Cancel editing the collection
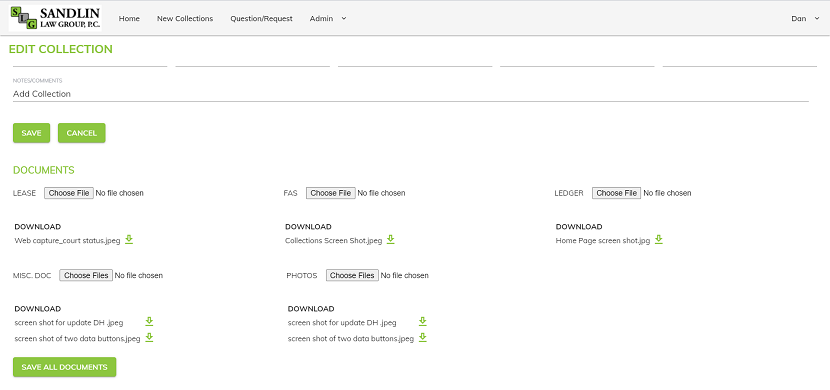The height and width of the screenshot is (390, 830). point(82,133)
